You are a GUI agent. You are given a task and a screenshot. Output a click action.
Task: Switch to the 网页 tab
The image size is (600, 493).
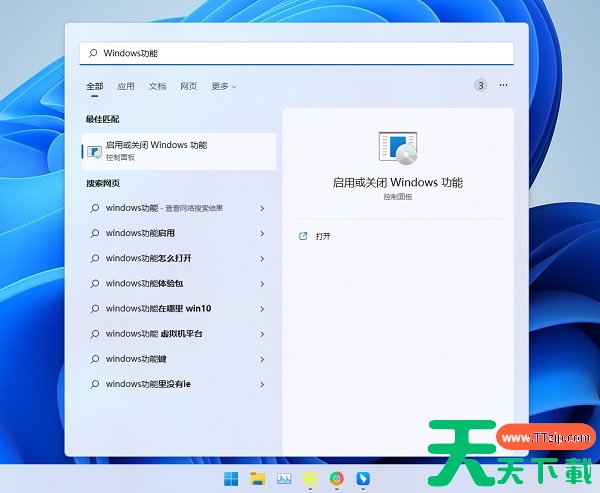(189, 87)
